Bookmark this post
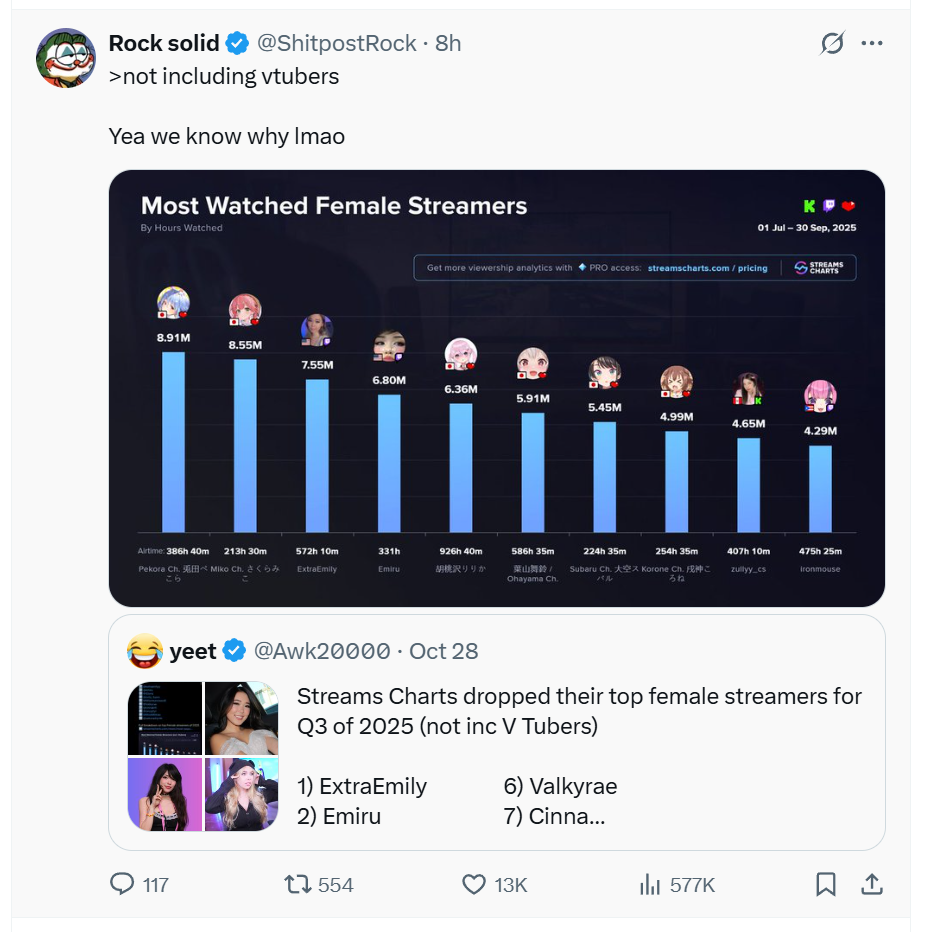The width and height of the screenshot is (929, 932). (826, 884)
